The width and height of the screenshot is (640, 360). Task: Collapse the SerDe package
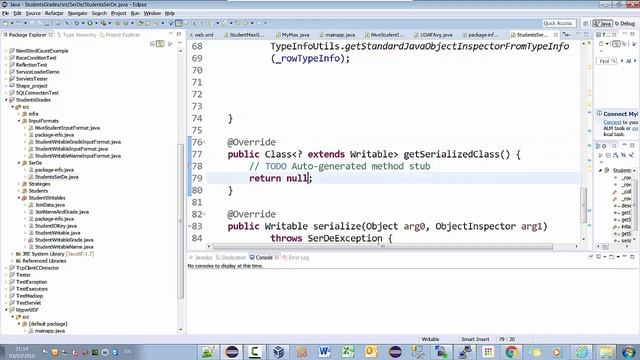[x=19, y=163]
